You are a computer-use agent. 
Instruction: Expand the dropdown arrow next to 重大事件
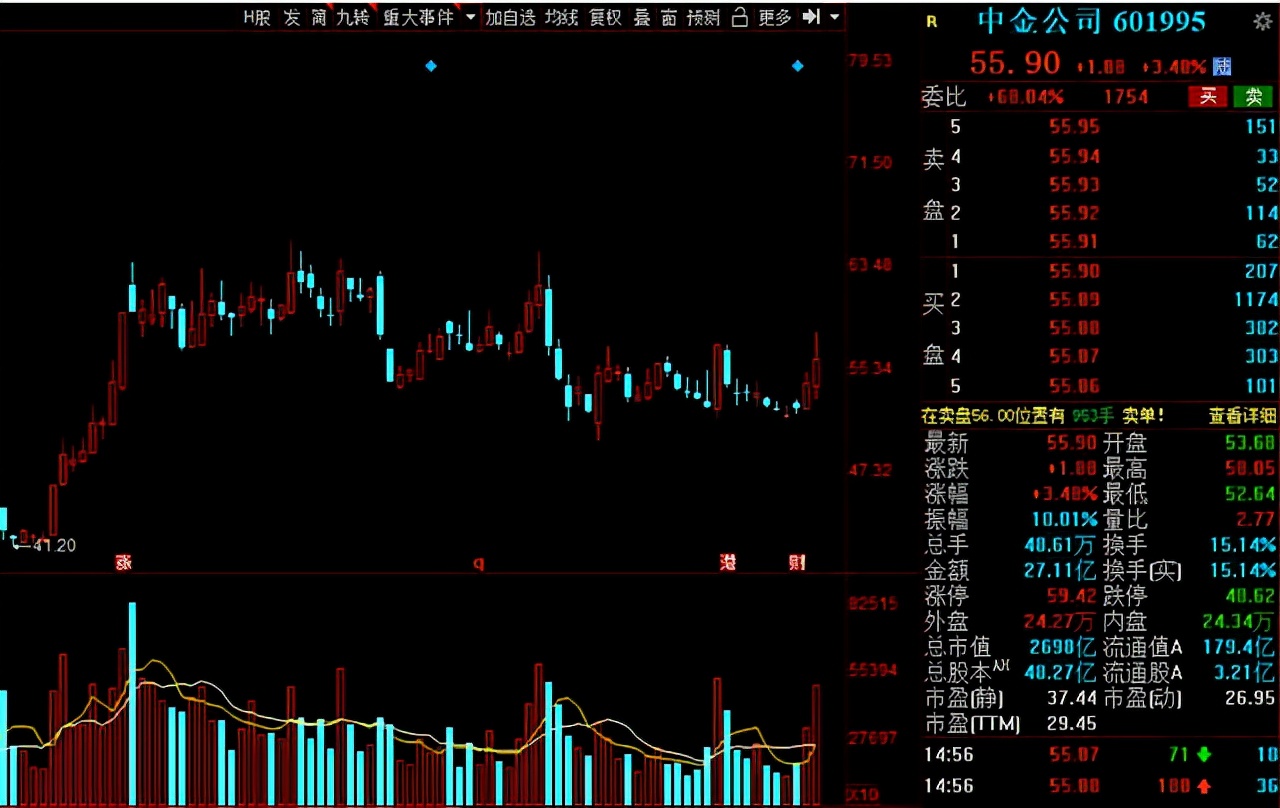[471, 17]
